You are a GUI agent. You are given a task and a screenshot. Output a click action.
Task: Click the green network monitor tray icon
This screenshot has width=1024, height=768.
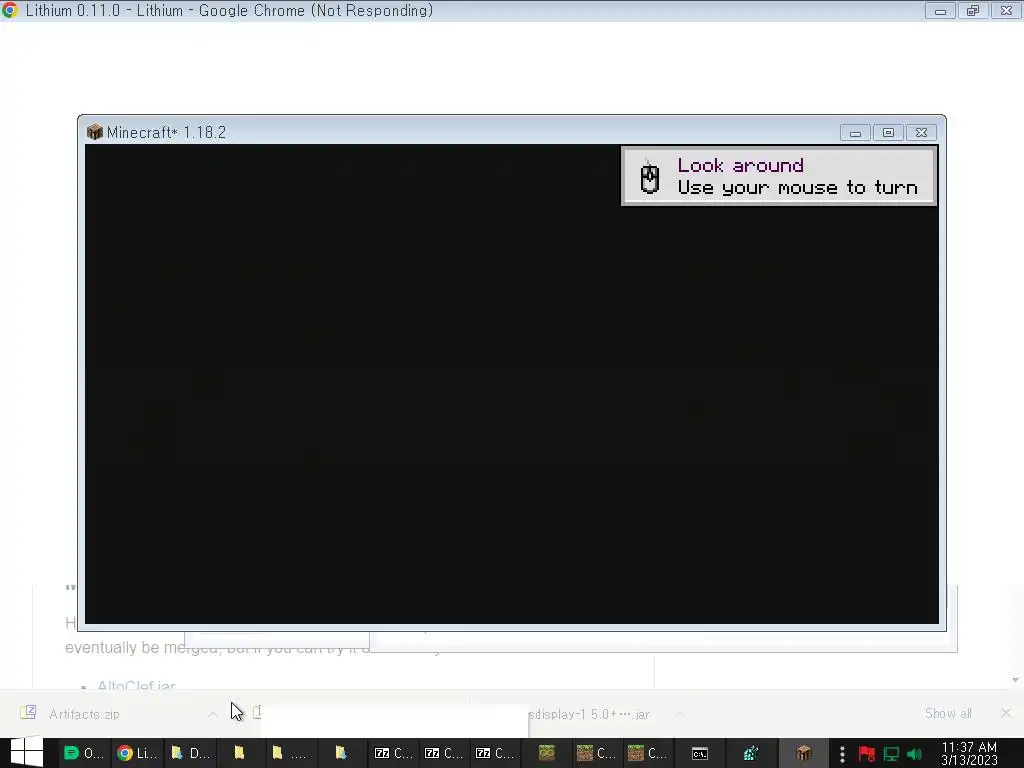[891, 754]
